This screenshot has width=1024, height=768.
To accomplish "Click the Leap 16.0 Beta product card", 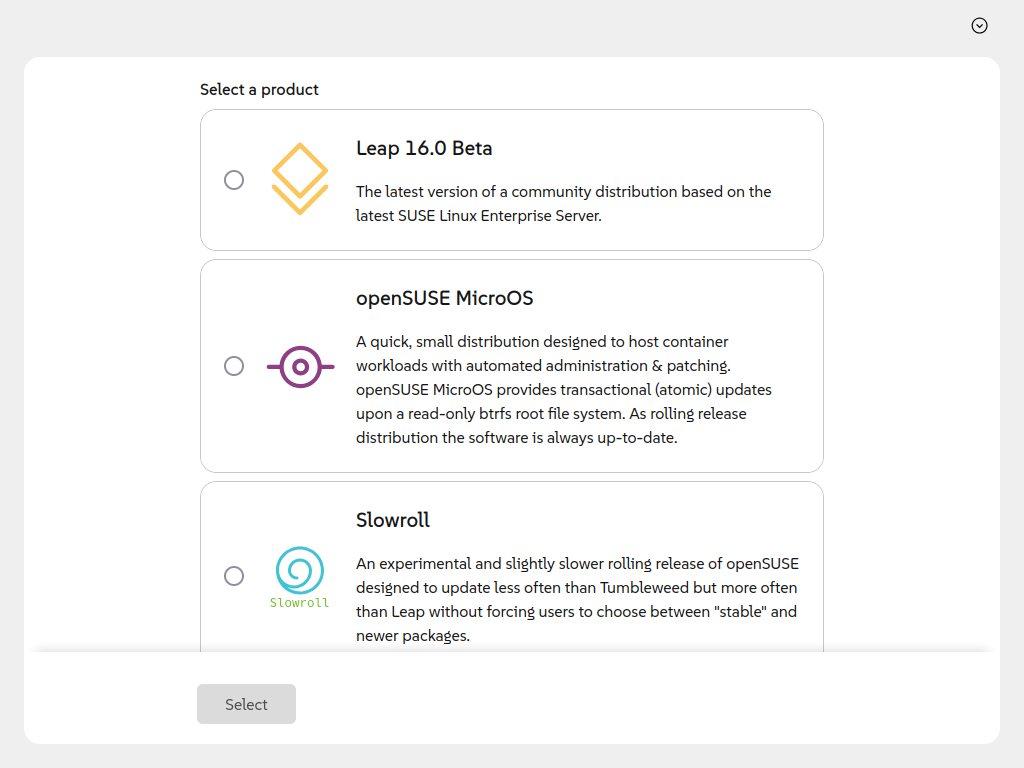I will pos(512,180).
